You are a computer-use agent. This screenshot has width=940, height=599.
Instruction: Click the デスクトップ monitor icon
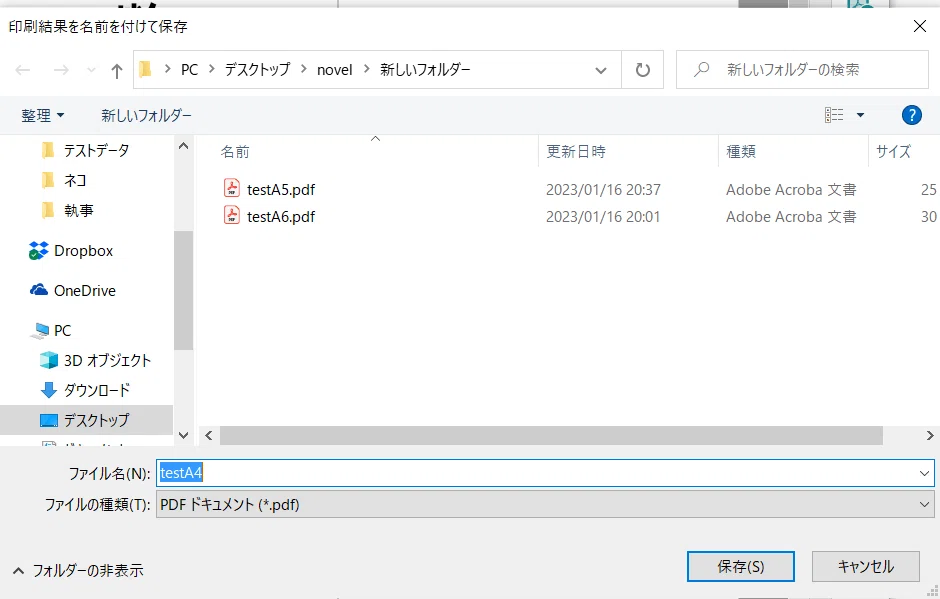pyautogui.click(x=49, y=420)
